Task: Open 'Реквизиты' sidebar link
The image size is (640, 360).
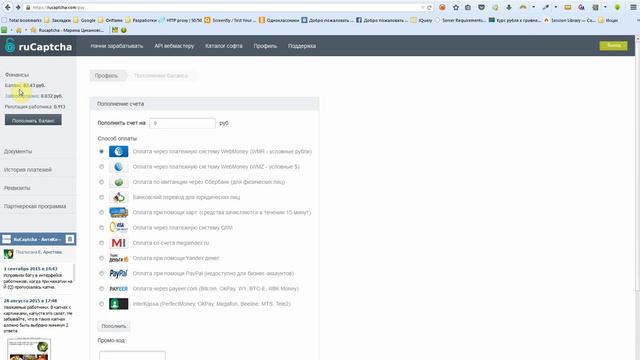Action: tap(17, 188)
